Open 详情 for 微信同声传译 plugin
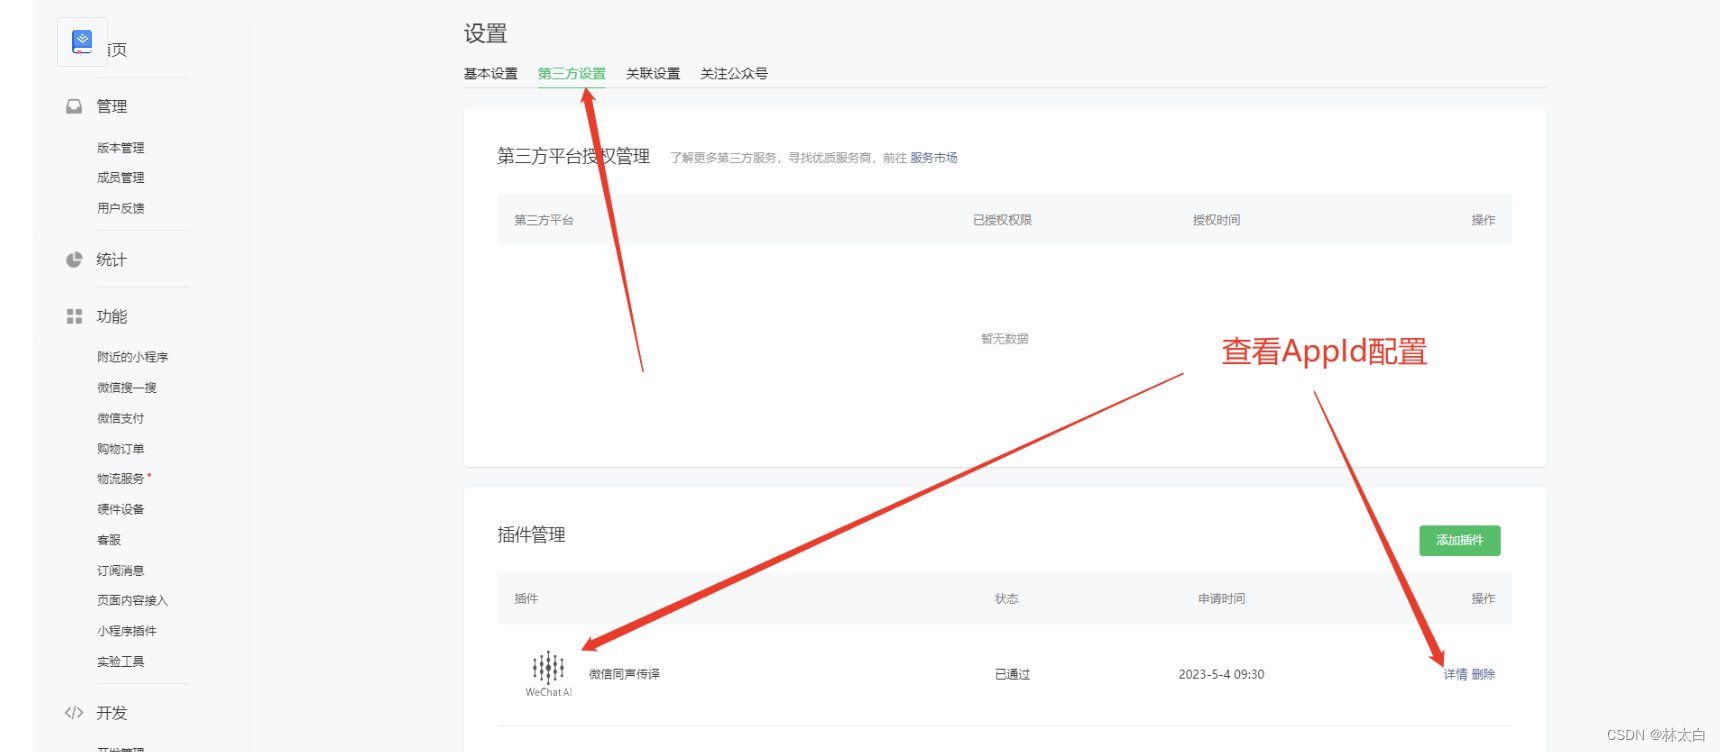The width and height of the screenshot is (1720, 752). pyautogui.click(x=1455, y=675)
